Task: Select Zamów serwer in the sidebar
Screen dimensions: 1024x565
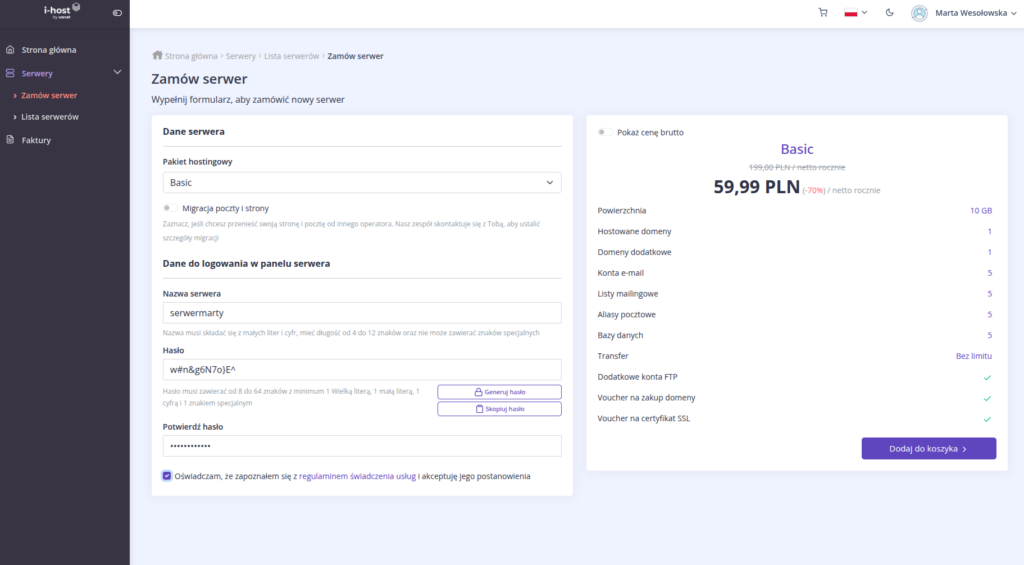Action: coord(49,95)
